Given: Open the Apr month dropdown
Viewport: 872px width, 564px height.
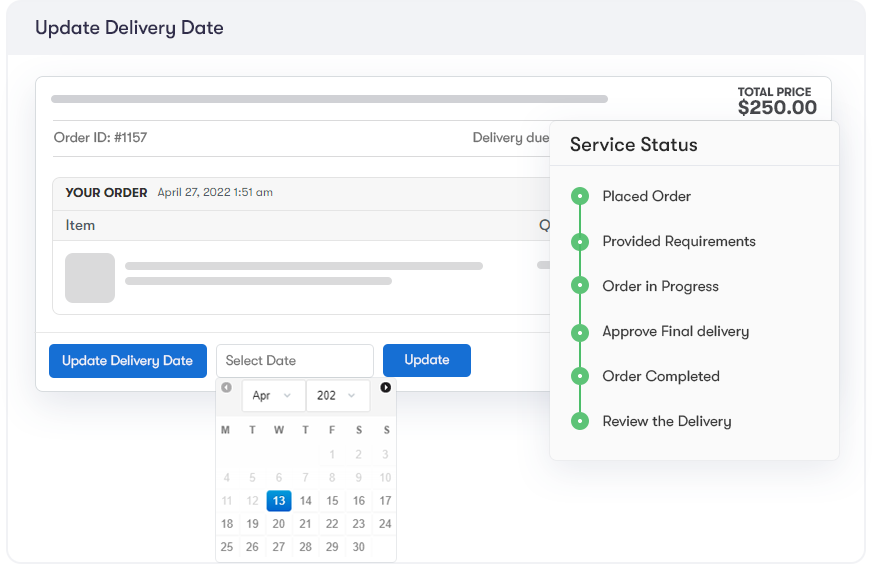Looking at the screenshot, I should [274, 395].
